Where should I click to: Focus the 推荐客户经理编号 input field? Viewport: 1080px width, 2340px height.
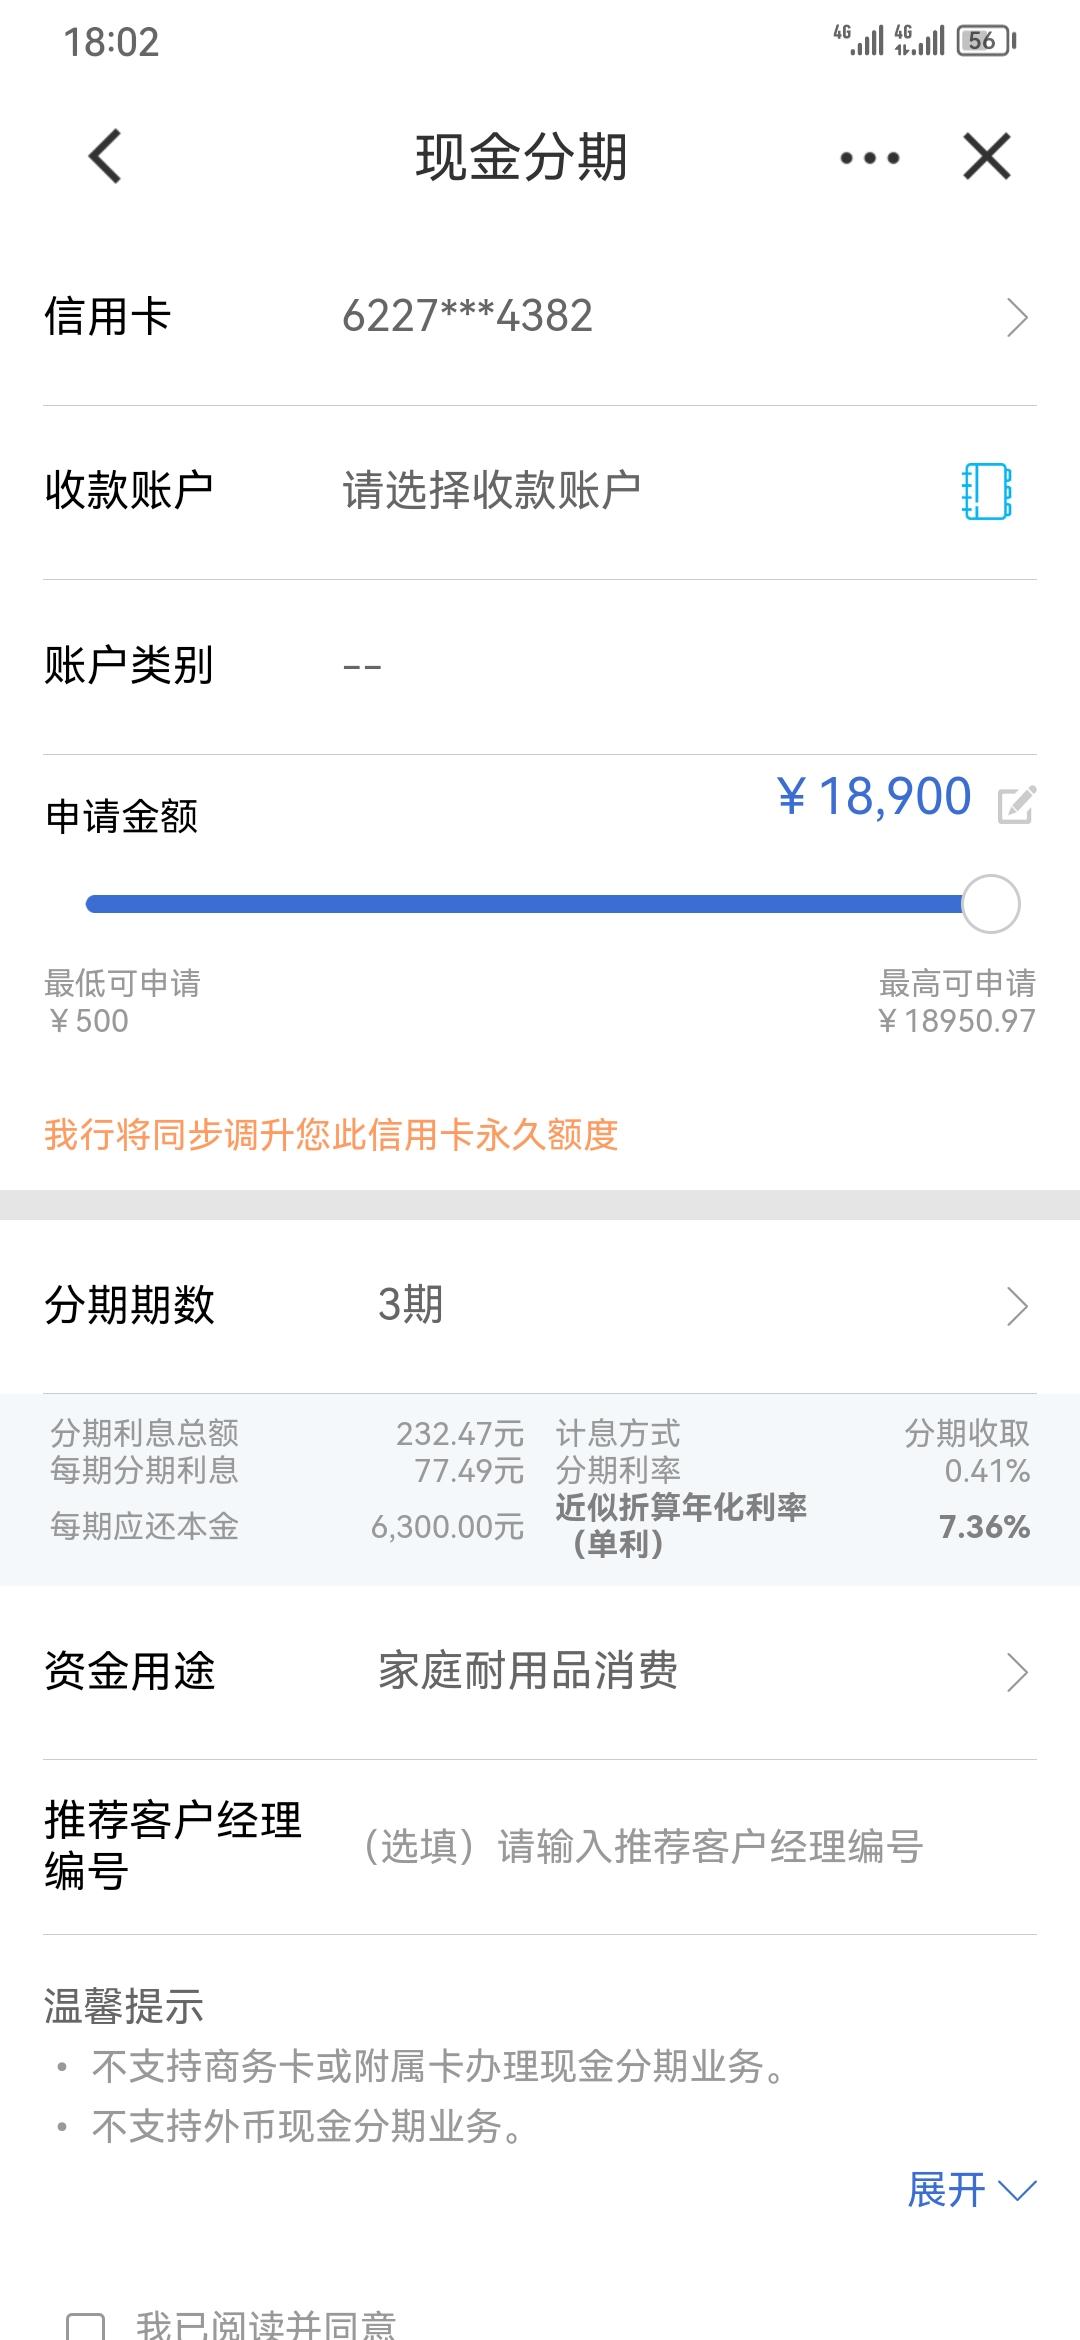coord(642,1846)
